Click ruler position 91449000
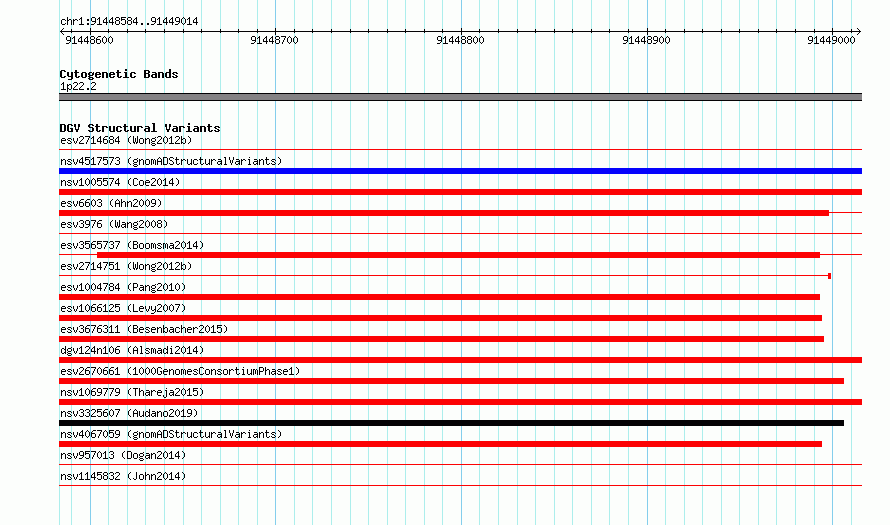The width and height of the screenshot is (890, 525). coord(832,40)
